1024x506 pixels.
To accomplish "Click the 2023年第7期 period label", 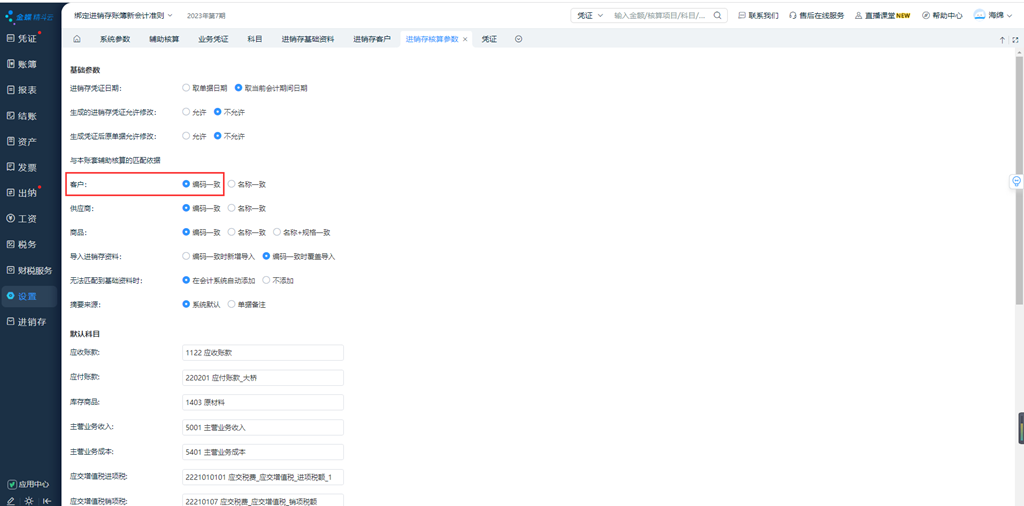I will 206,15.
